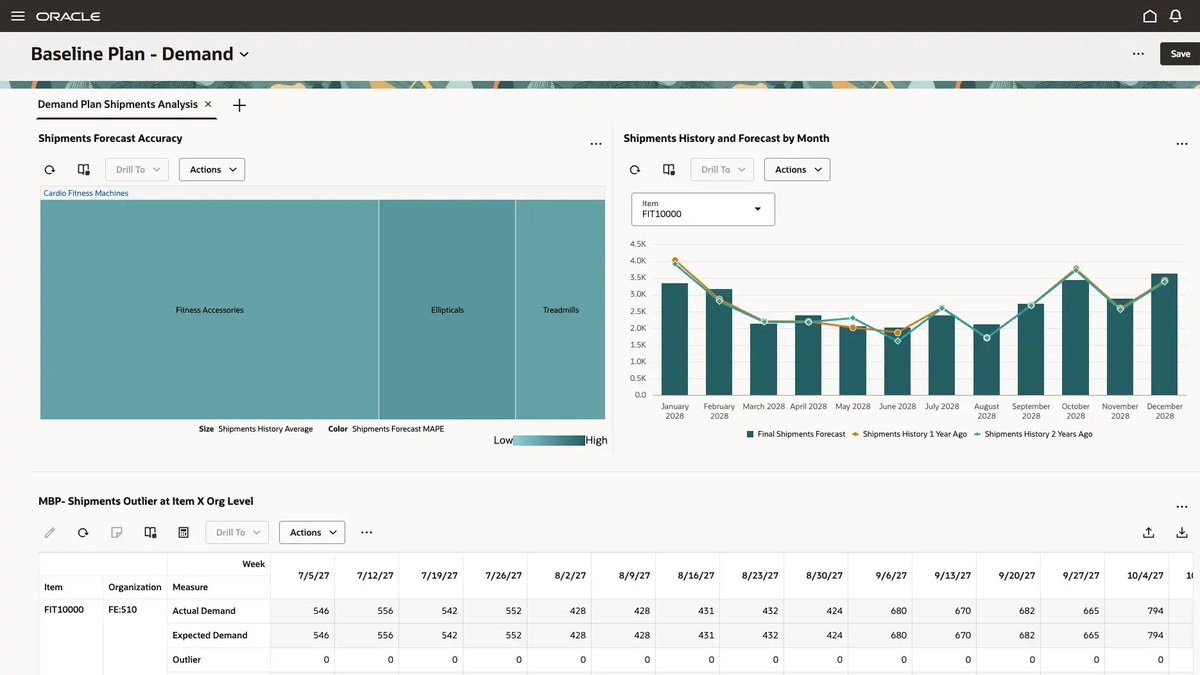Viewport: 1200px width, 675px height.
Task: Refresh Shipments Forecast Accuracy panel
Action: (49, 170)
